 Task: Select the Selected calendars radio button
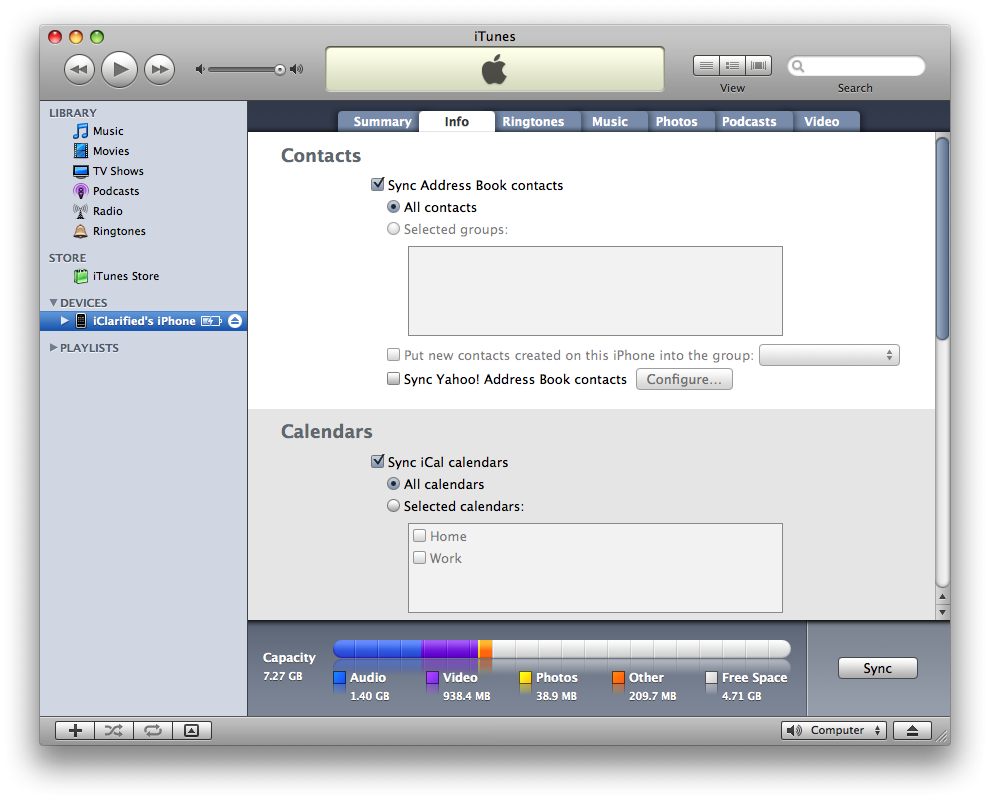coord(394,506)
